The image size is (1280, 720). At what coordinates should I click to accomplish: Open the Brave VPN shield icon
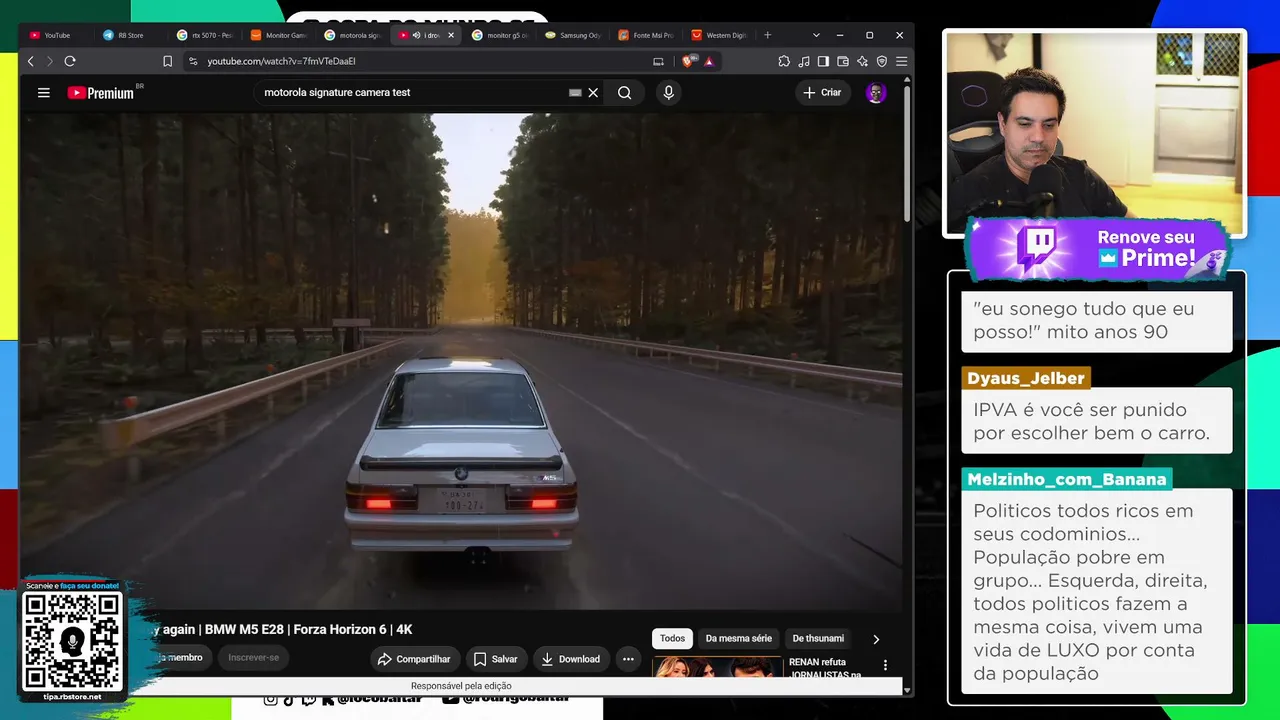(882, 61)
